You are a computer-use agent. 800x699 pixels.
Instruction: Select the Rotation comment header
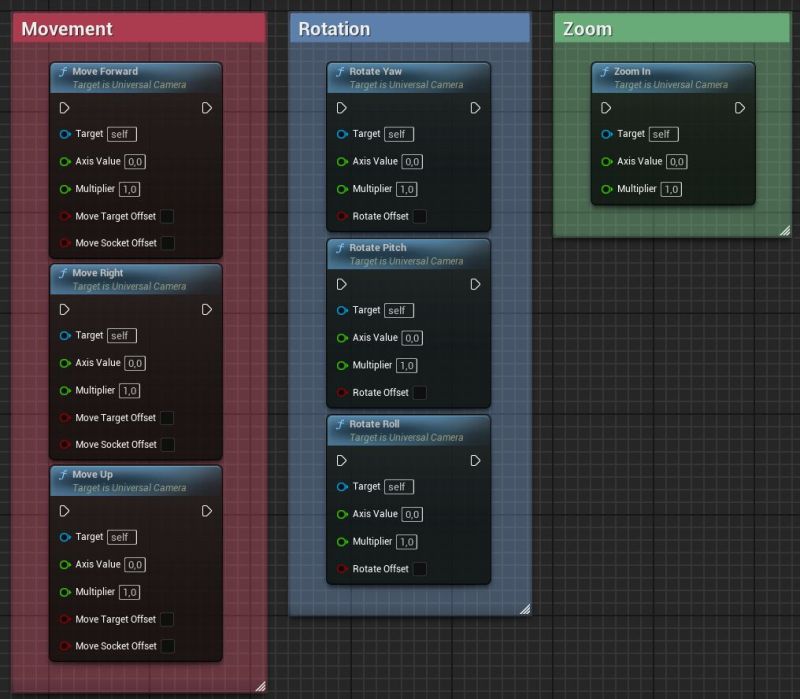(x=333, y=29)
